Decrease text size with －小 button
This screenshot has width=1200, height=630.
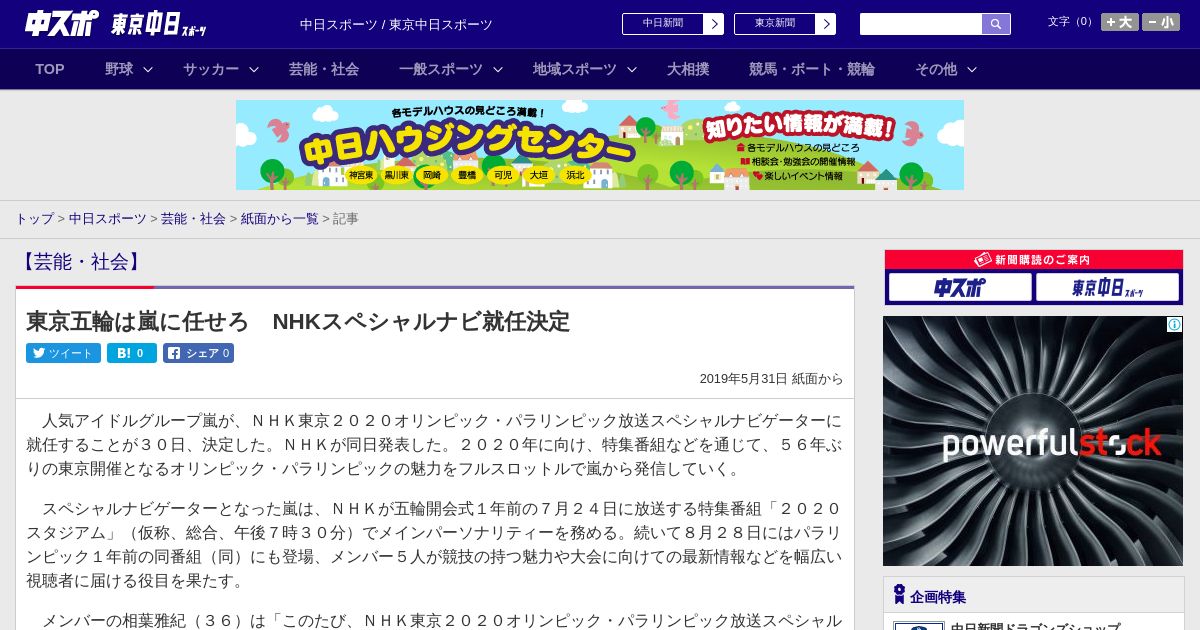pos(1161,22)
